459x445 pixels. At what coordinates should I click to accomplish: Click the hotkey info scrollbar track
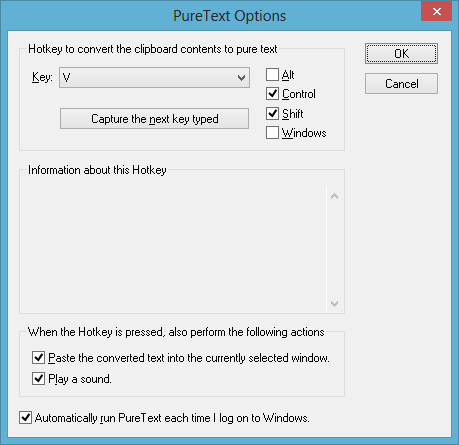coord(334,250)
